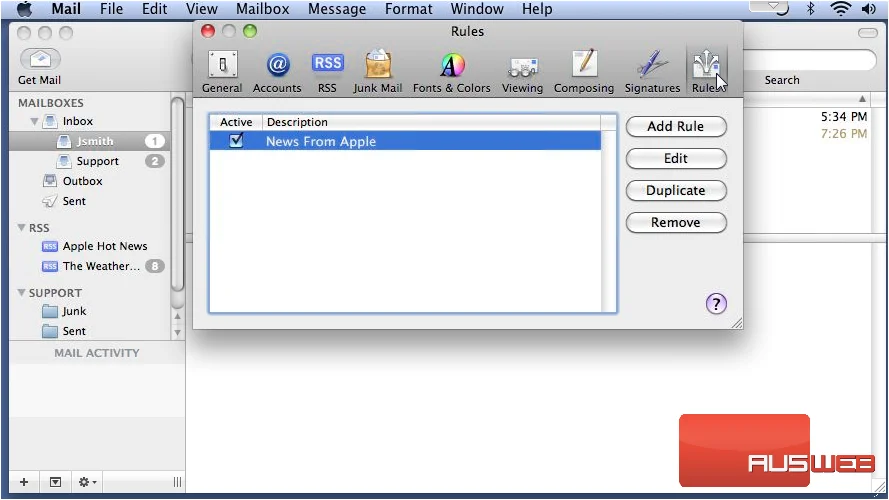Select the Jsmith inbox
Image resolution: width=889 pixels, height=500 pixels.
point(89,141)
